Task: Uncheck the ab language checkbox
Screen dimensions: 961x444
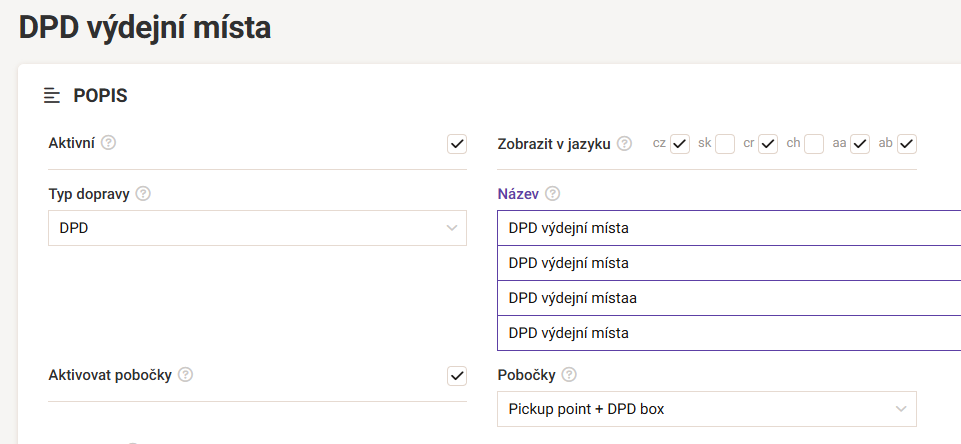Action: [x=907, y=144]
